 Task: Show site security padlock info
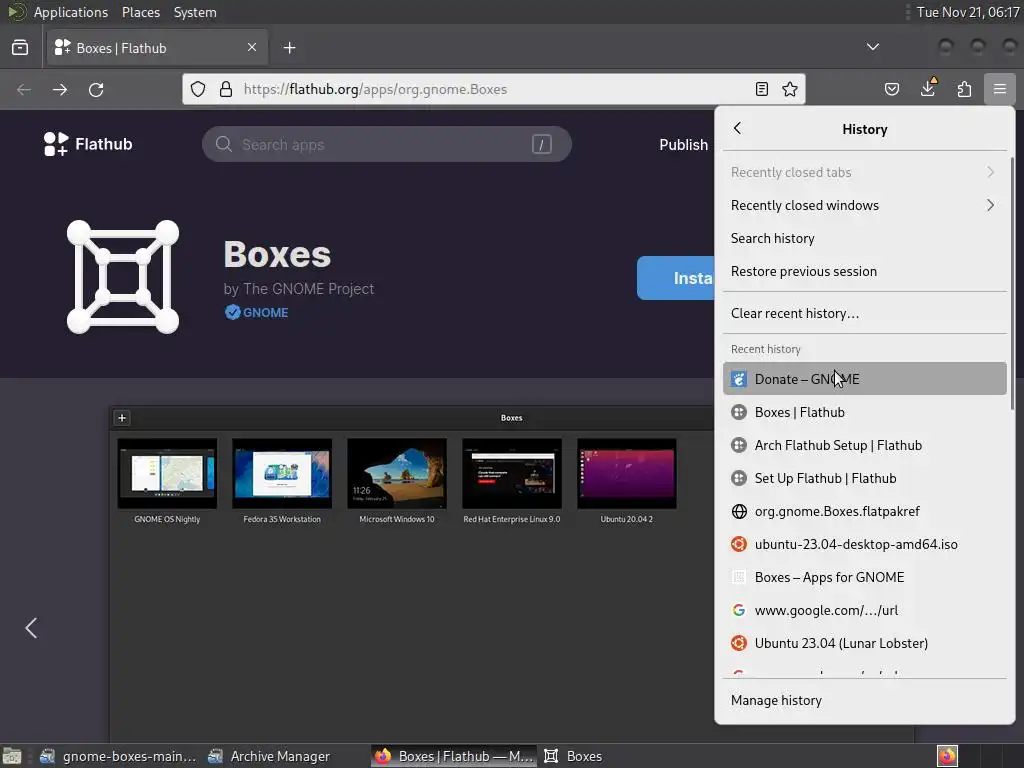(x=226, y=89)
